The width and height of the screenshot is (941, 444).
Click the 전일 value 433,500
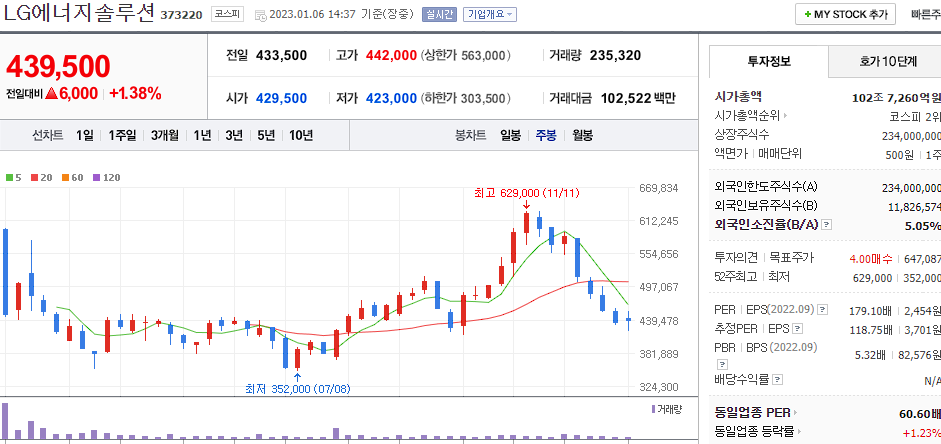coord(281,56)
